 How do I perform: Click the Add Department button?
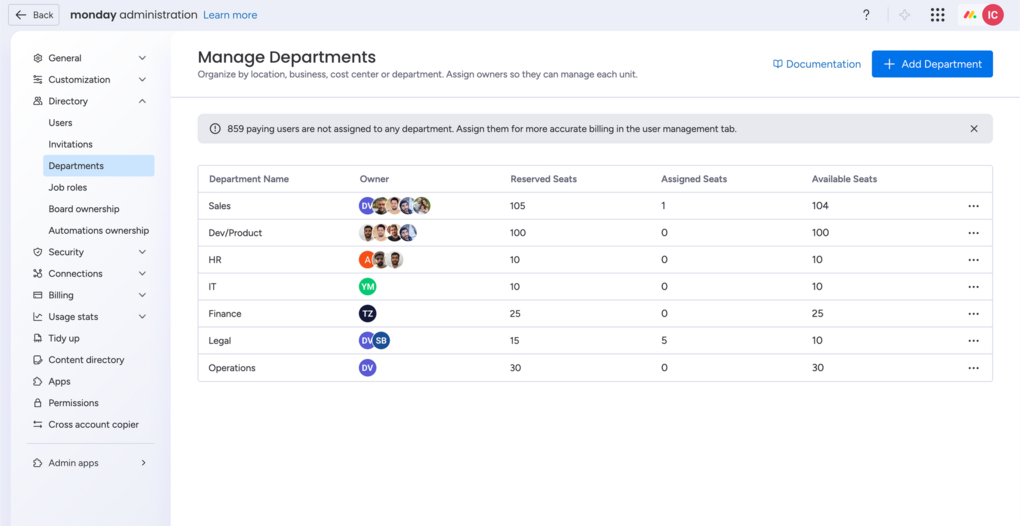click(x=932, y=64)
